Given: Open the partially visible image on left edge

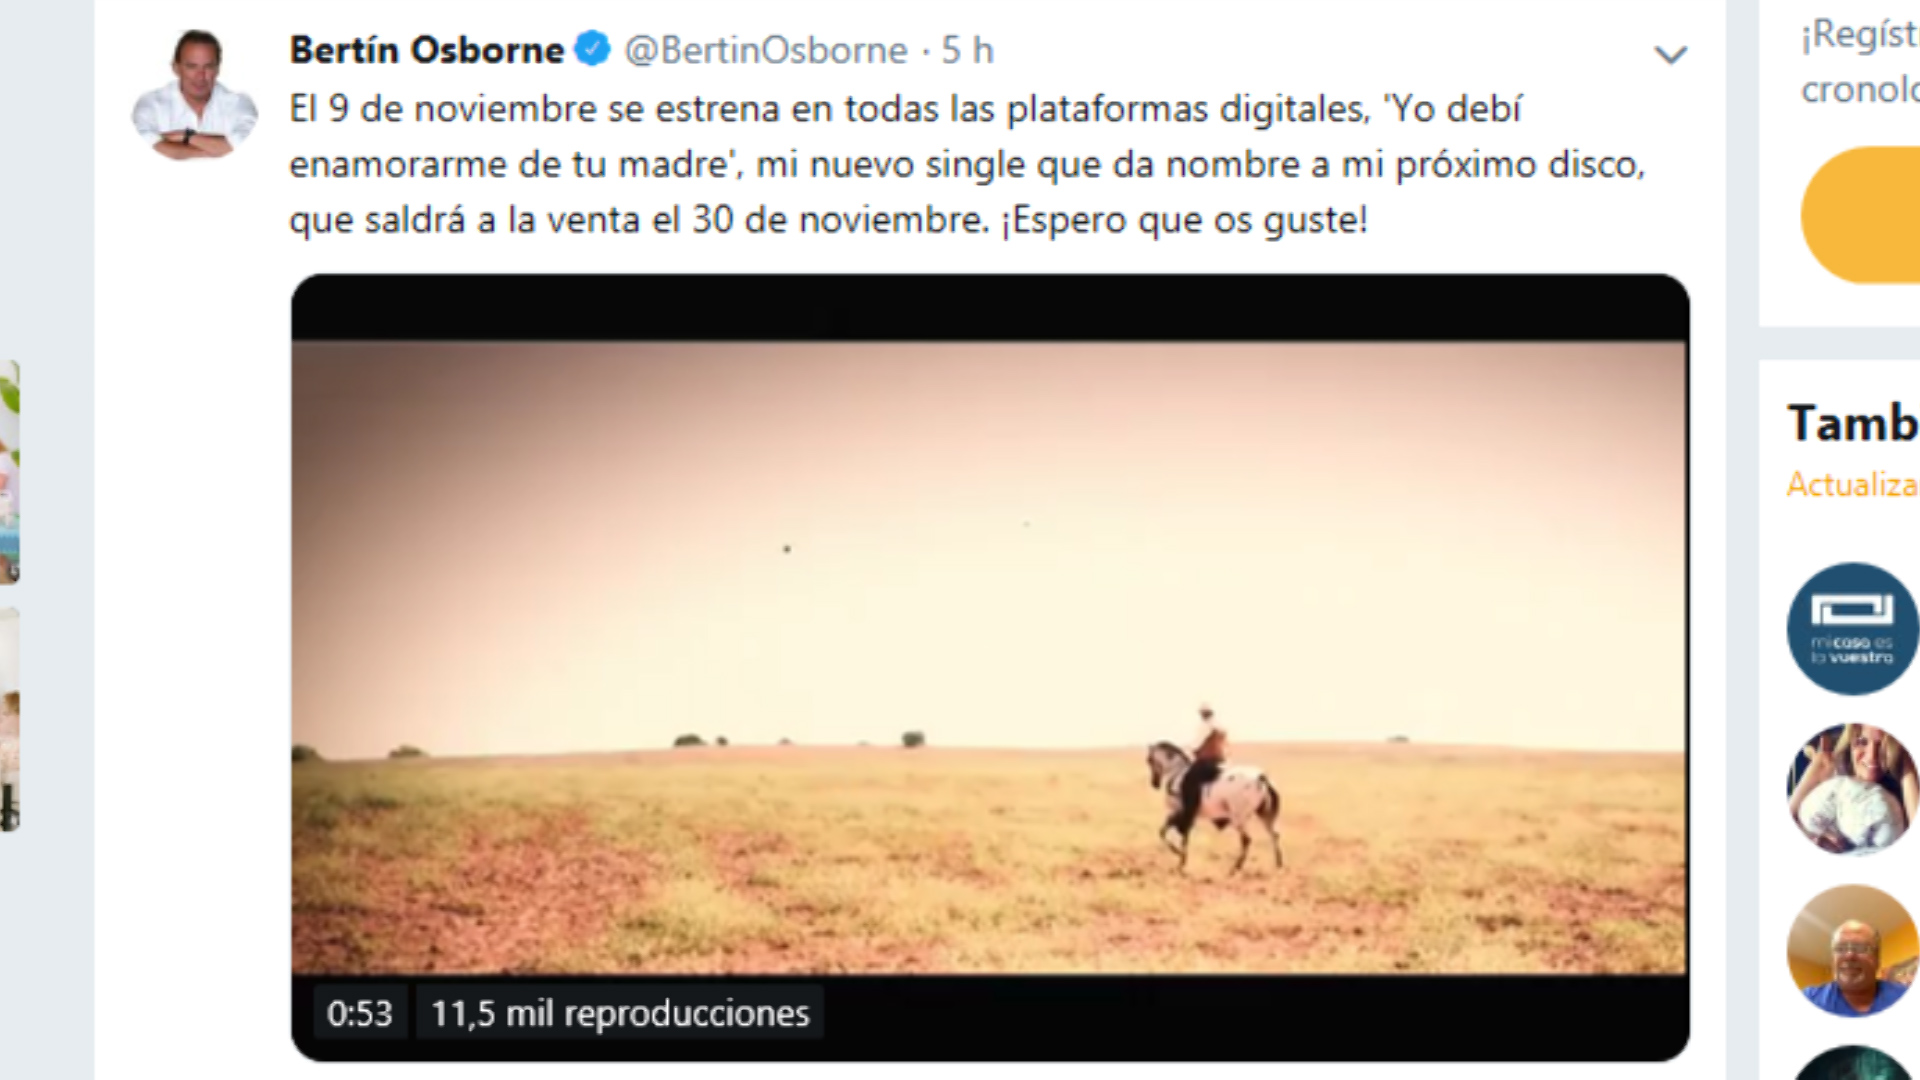Looking at the screenshot, I should click(10, 472).
